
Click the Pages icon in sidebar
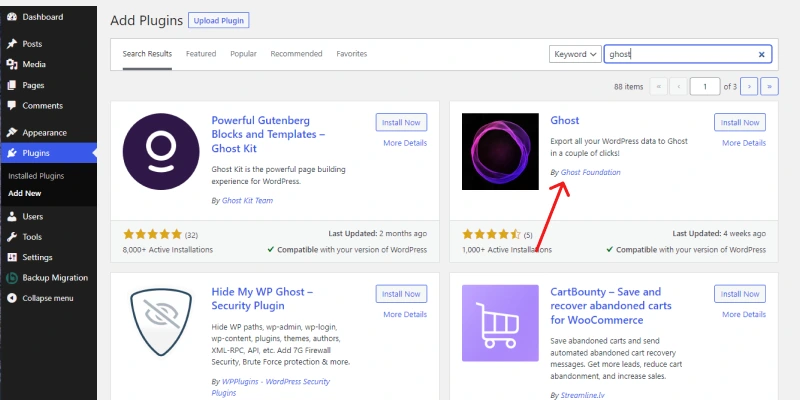tap(12, 85)
